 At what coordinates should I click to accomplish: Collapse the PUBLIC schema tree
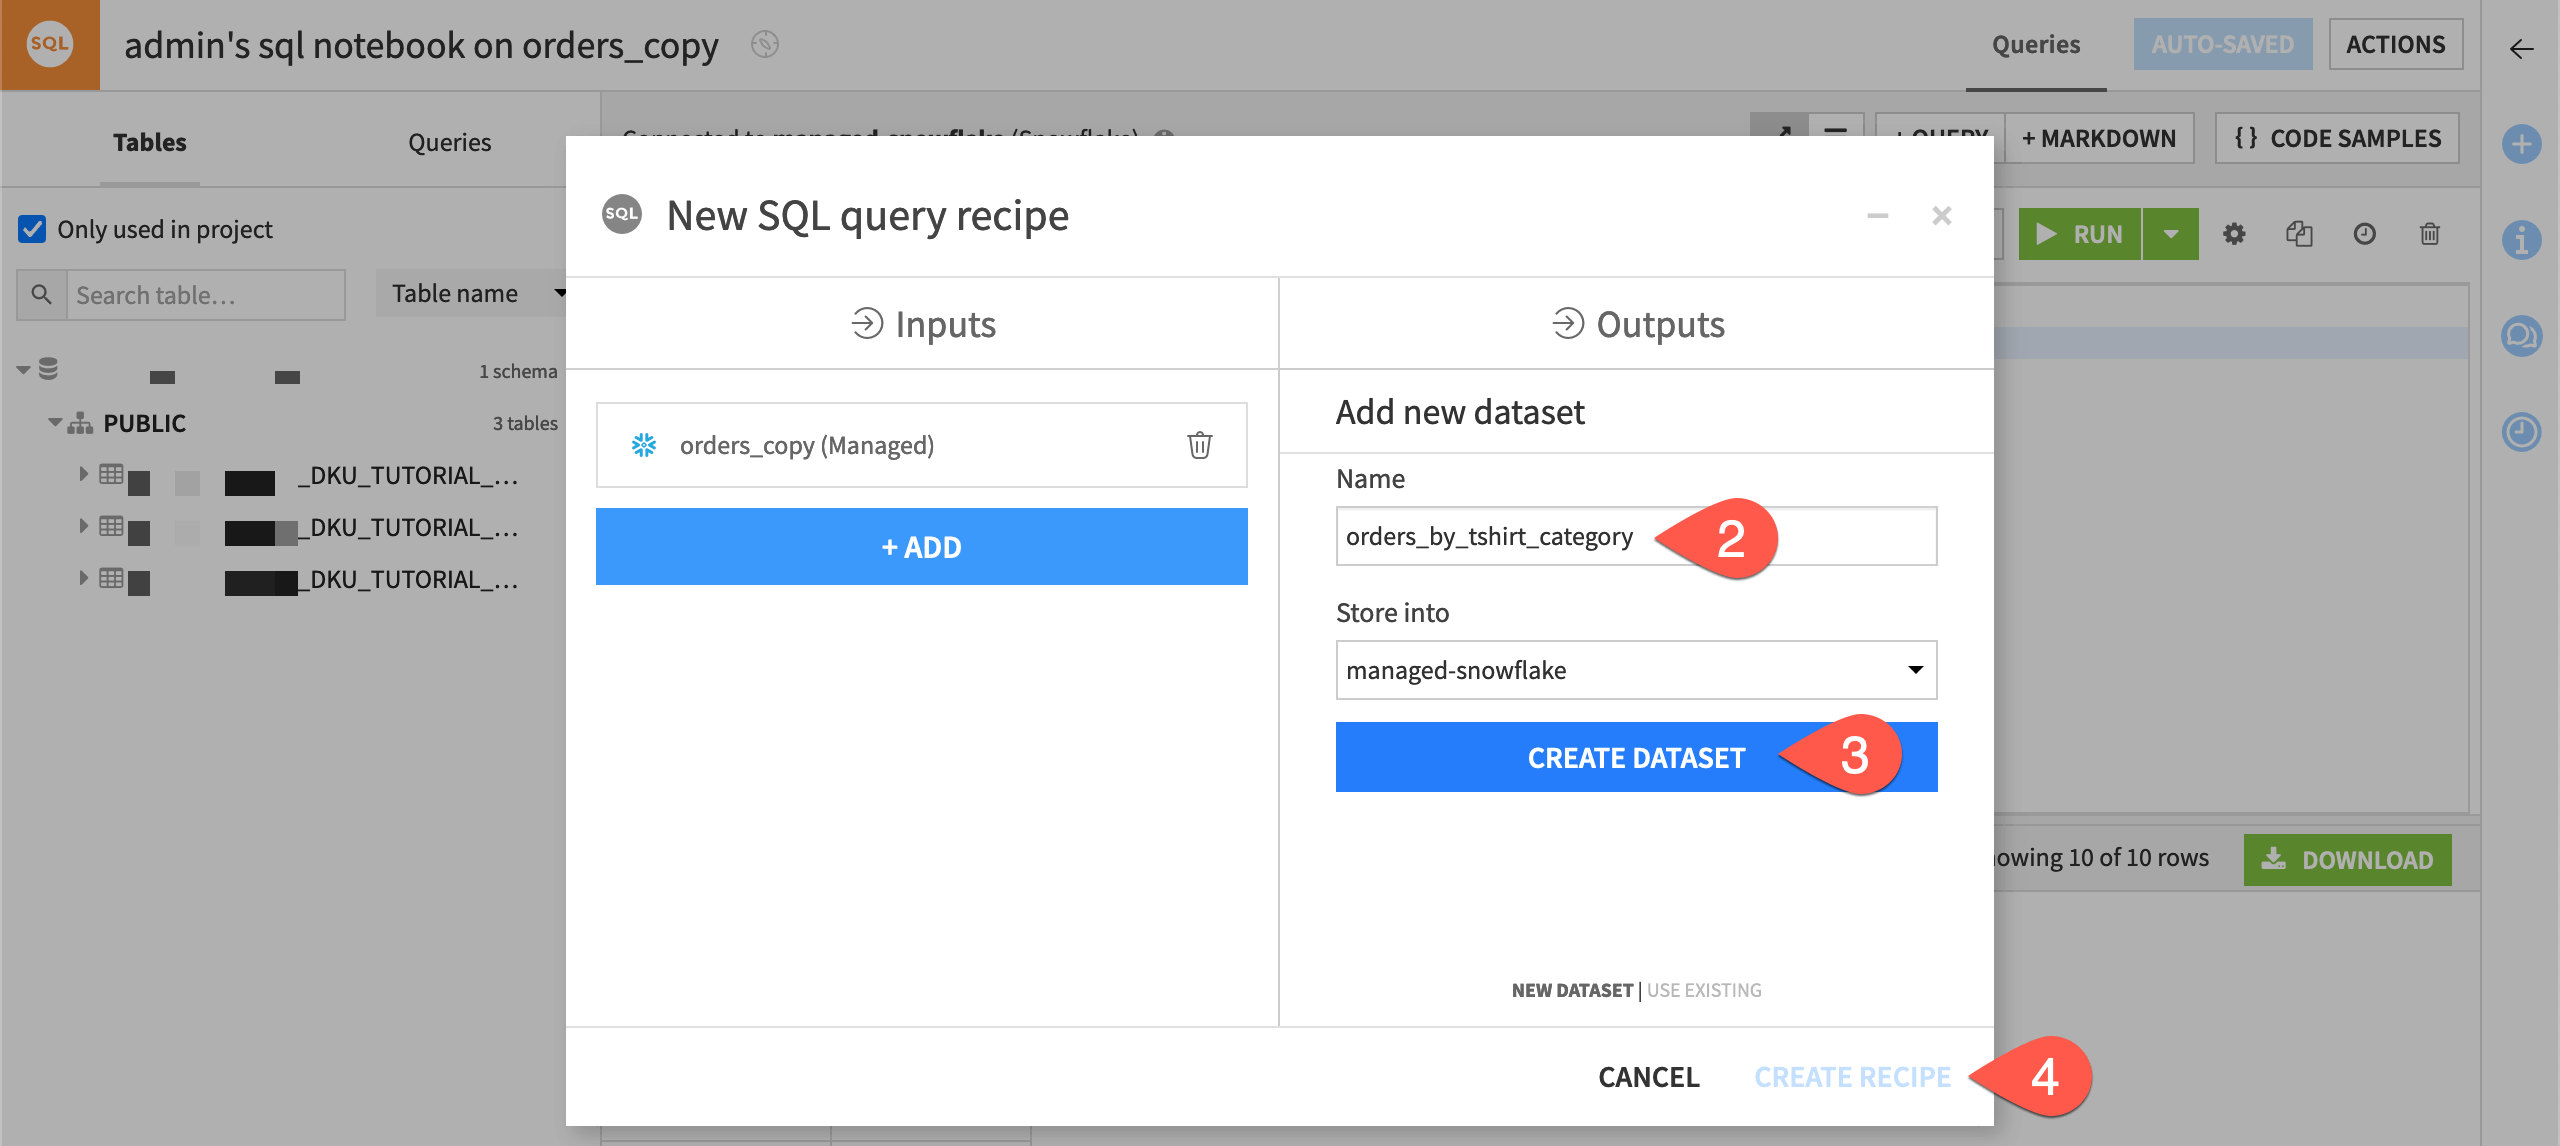coord(56,422)
